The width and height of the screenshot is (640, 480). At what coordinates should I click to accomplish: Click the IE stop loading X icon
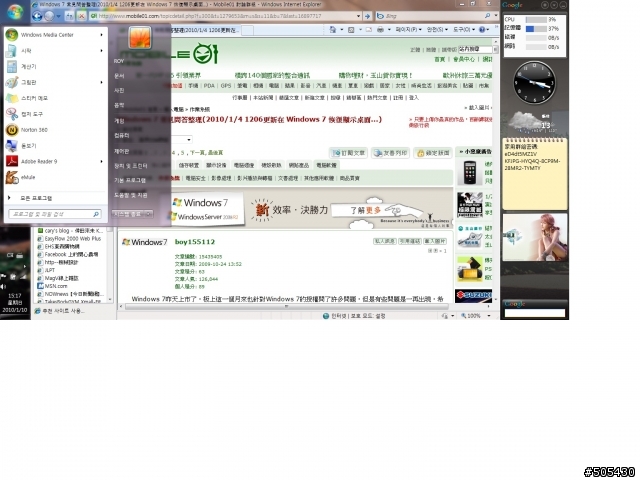click(x=81, y=16)
